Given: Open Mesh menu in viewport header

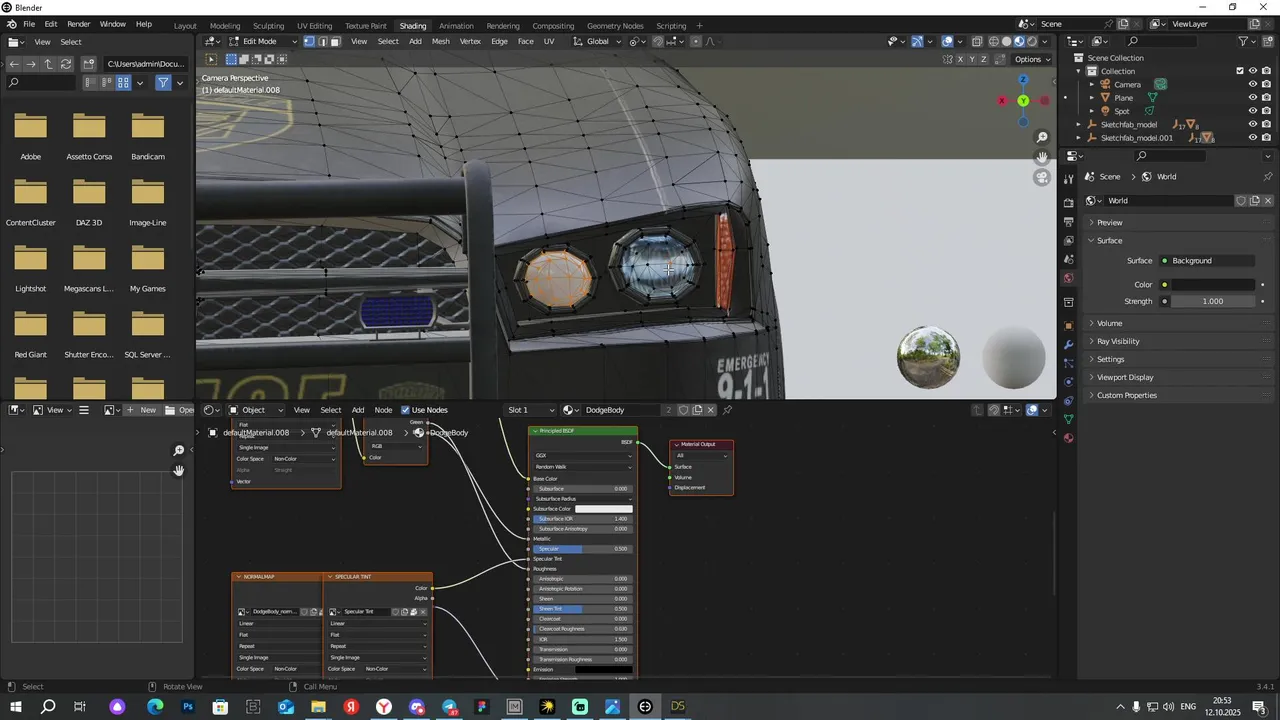Looking at the screenshot, I should coord(440,41).
